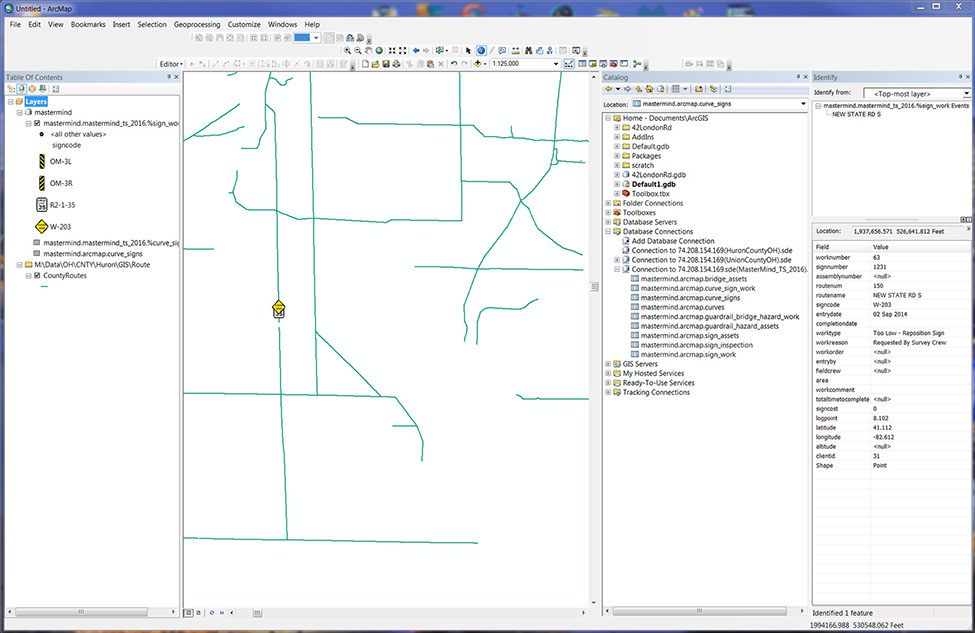This screenshot has height=633, width=975.
Task: Open the Bookmarks menu
Action: [89, 23]
